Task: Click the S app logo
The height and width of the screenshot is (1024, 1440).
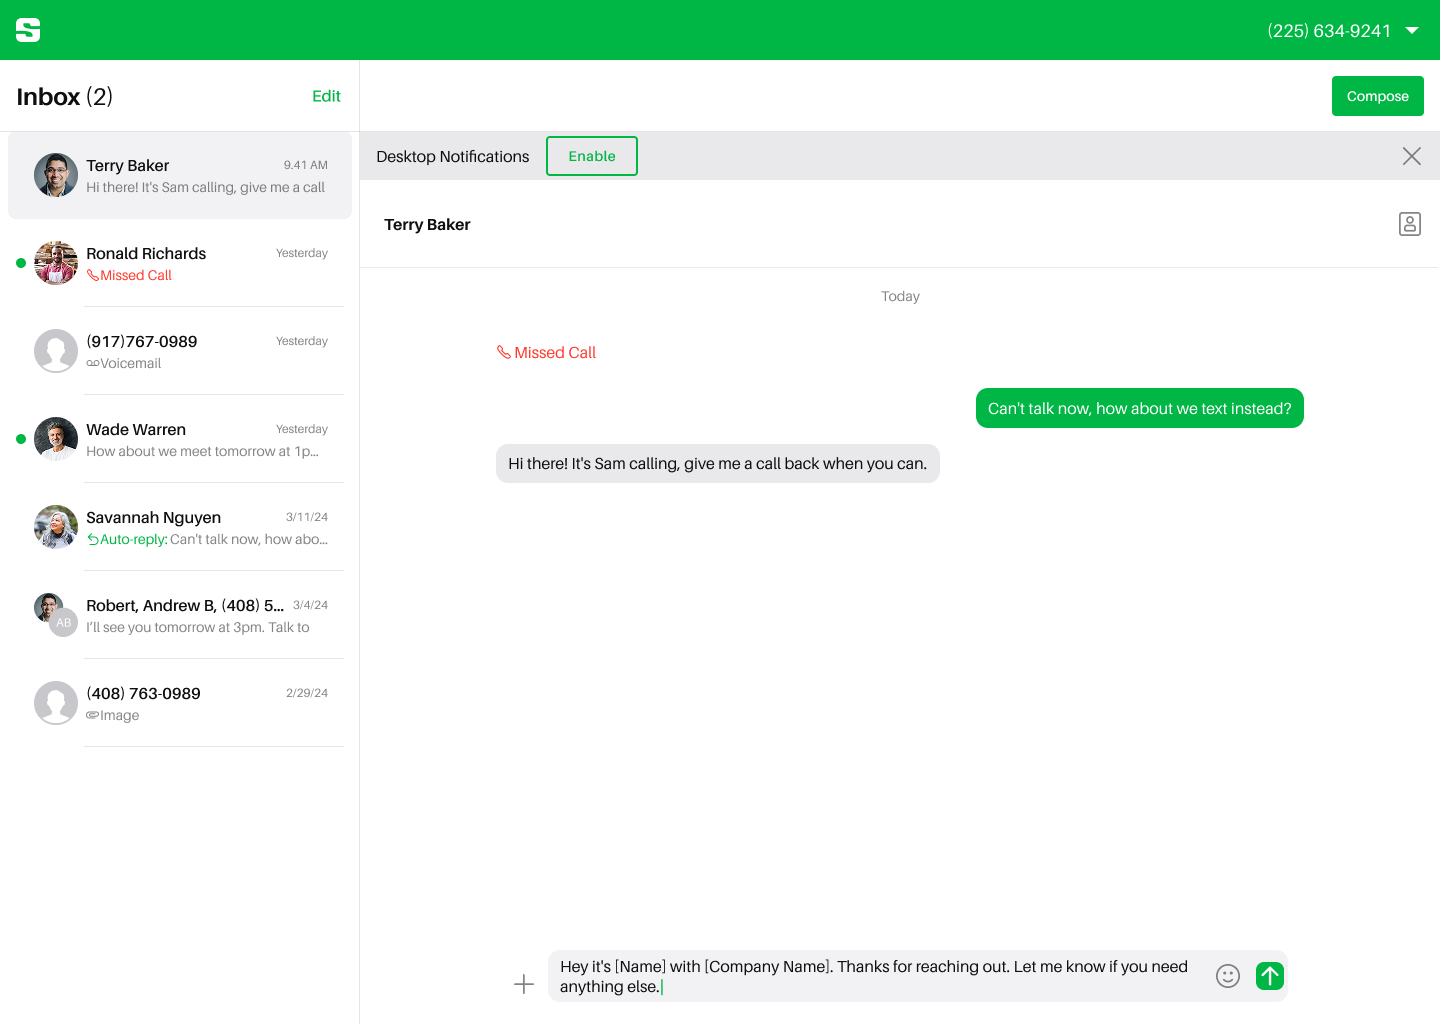Action: 28,30
